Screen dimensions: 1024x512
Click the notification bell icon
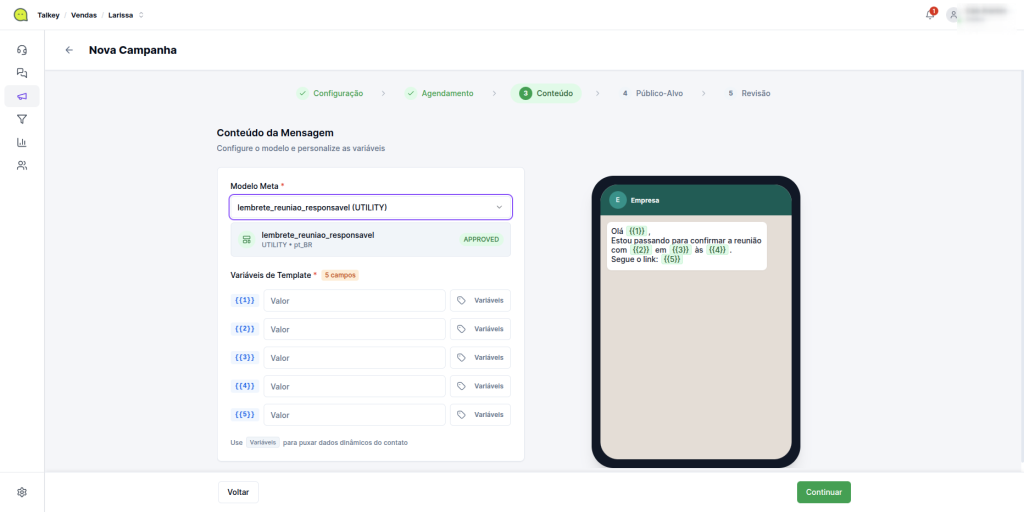point(930,14)
